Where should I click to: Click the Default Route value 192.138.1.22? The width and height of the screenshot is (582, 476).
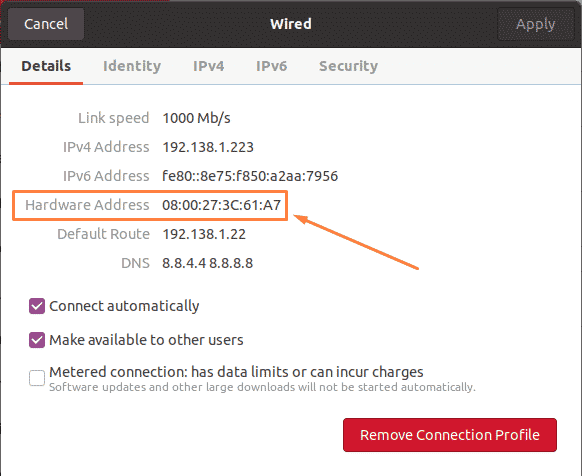click(x=204, y=234)
